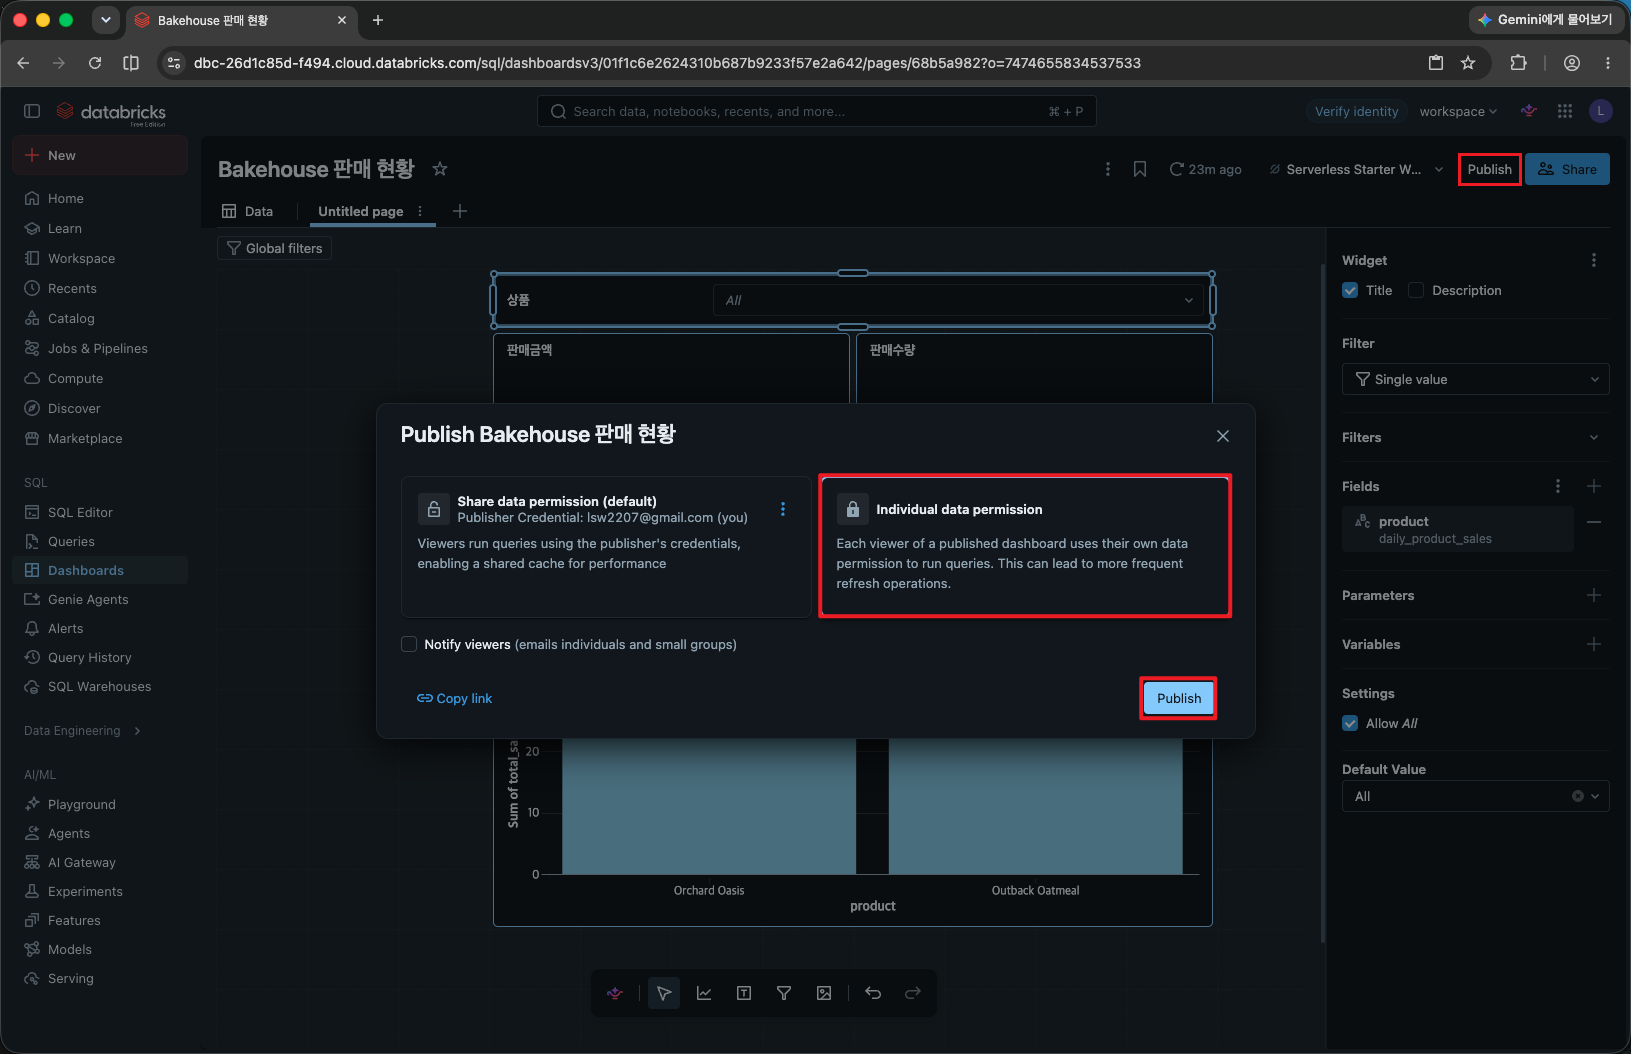Viewport: 1631px width, 1054px height.
Task: Check the Notify viewers option
Action: tap(409, 644)
